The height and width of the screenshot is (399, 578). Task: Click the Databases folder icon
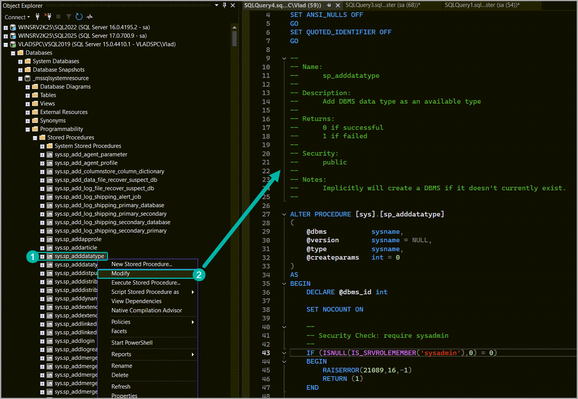point(20,53)
